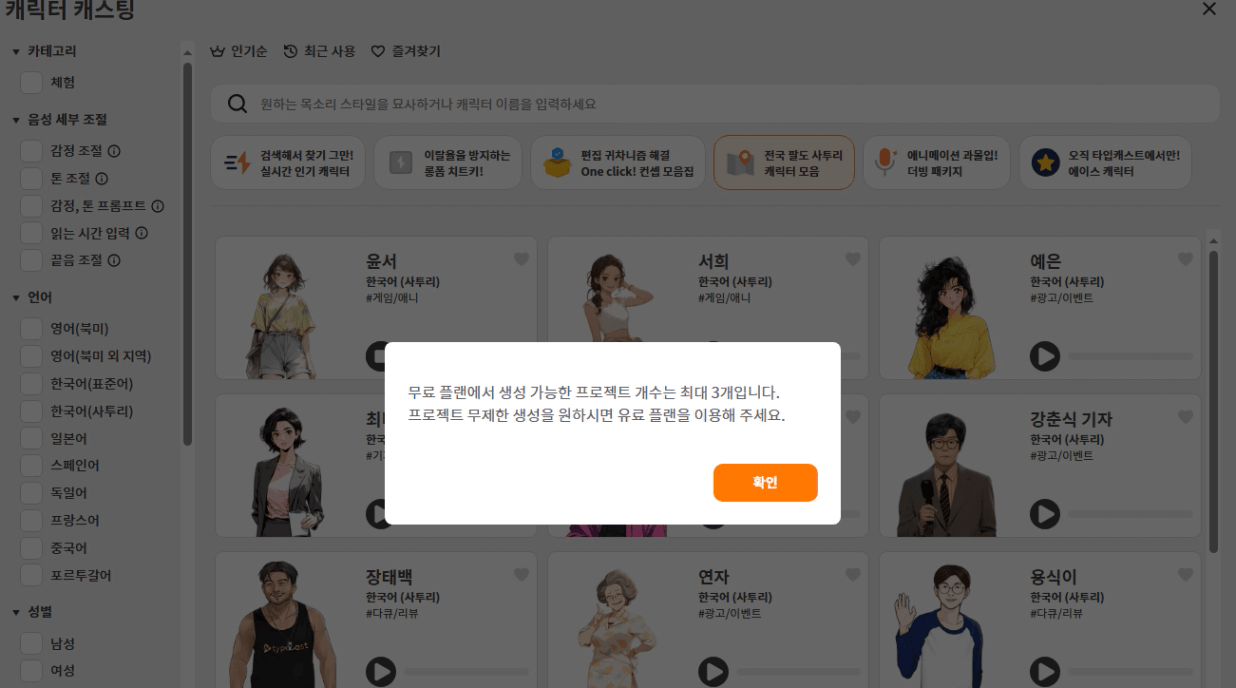Play 연자 voice sample

click(713, 671)
